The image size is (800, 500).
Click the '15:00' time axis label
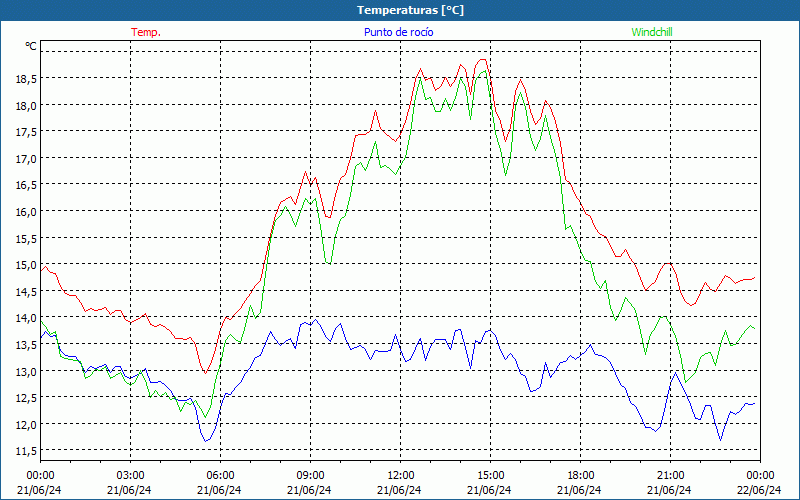coord(490,475)
